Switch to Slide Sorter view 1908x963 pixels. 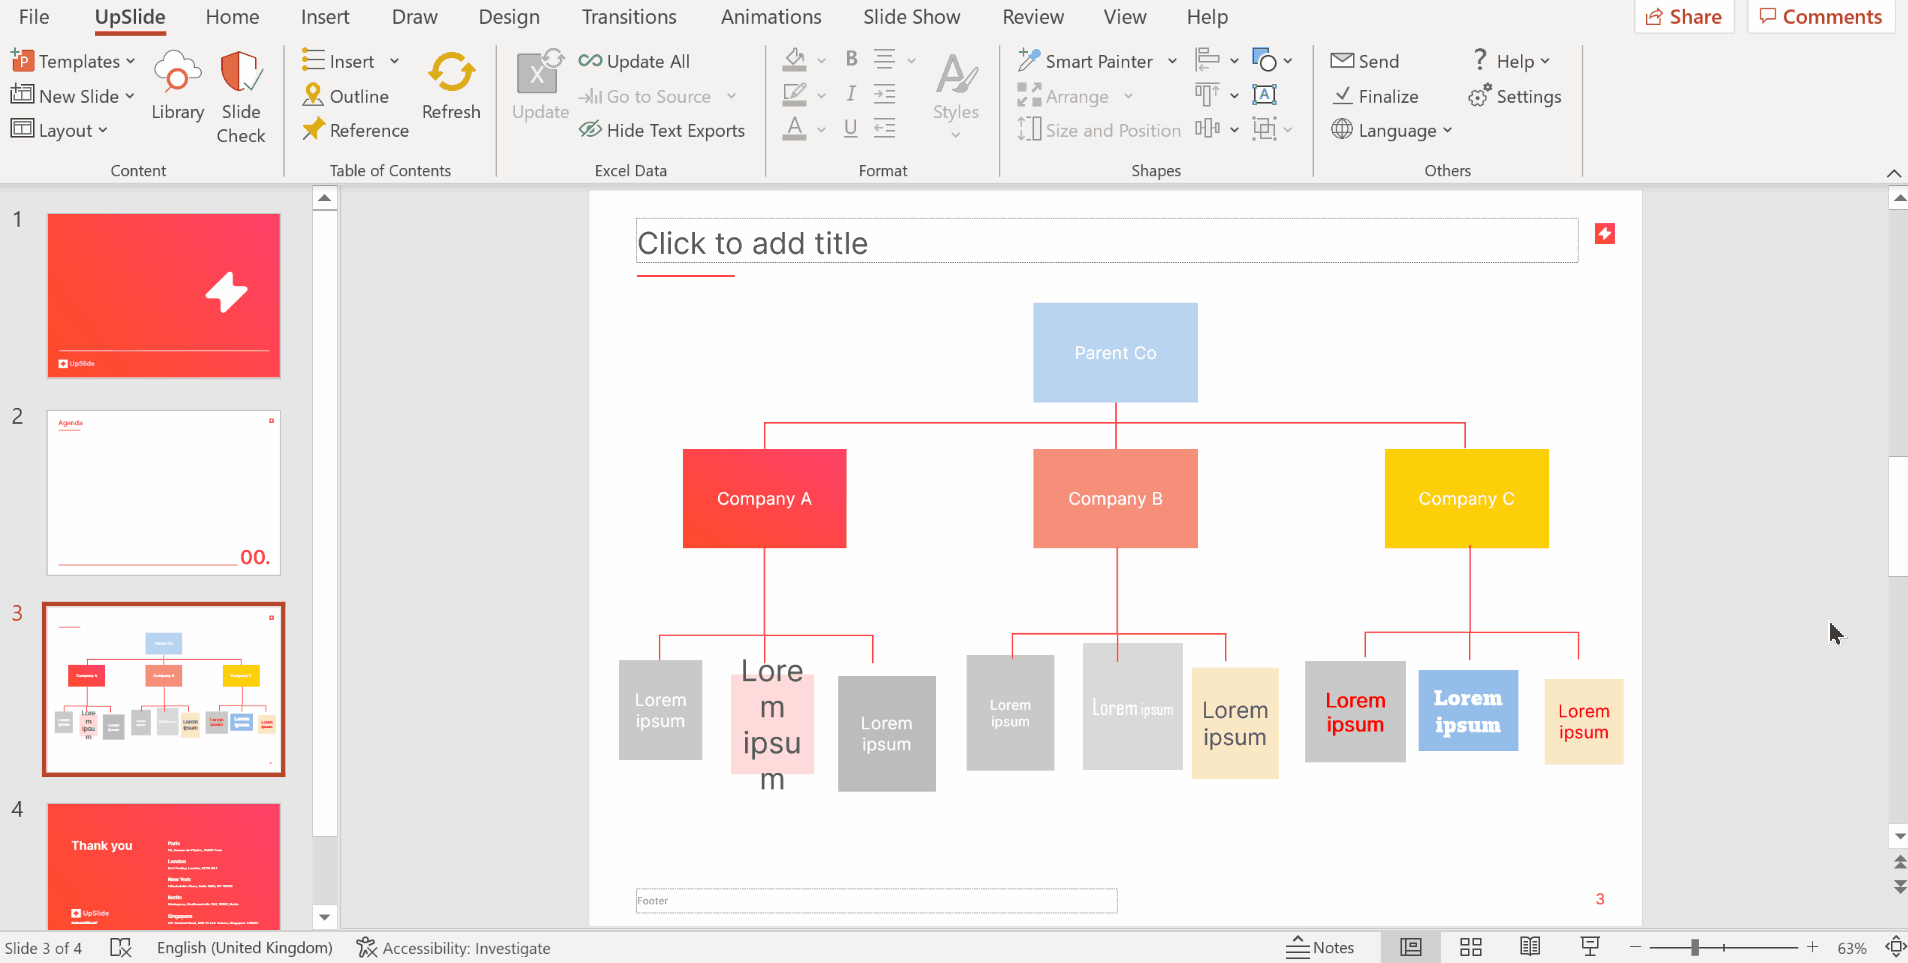[x=1470, y=947]
